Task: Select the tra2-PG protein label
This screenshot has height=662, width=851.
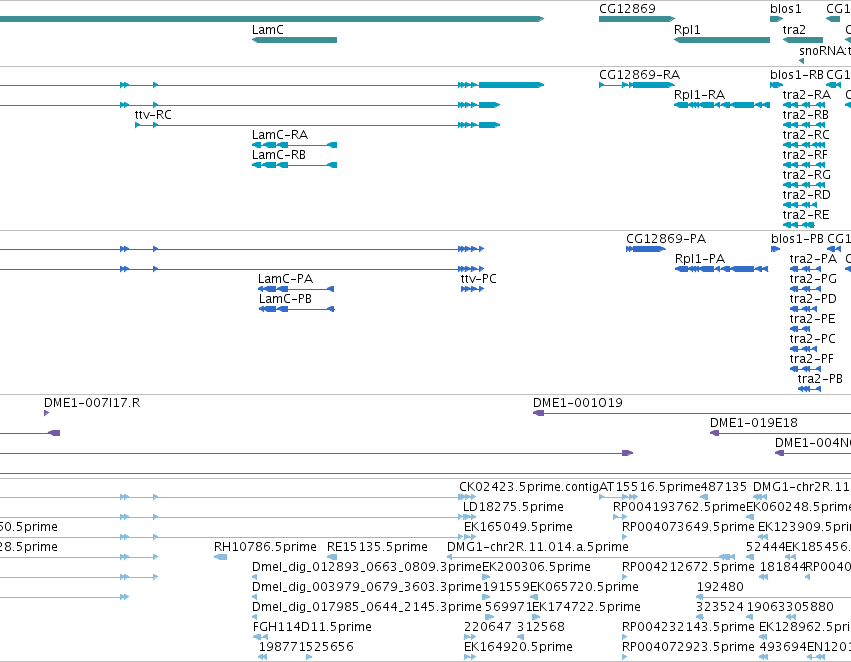Action: pos(813,278)
